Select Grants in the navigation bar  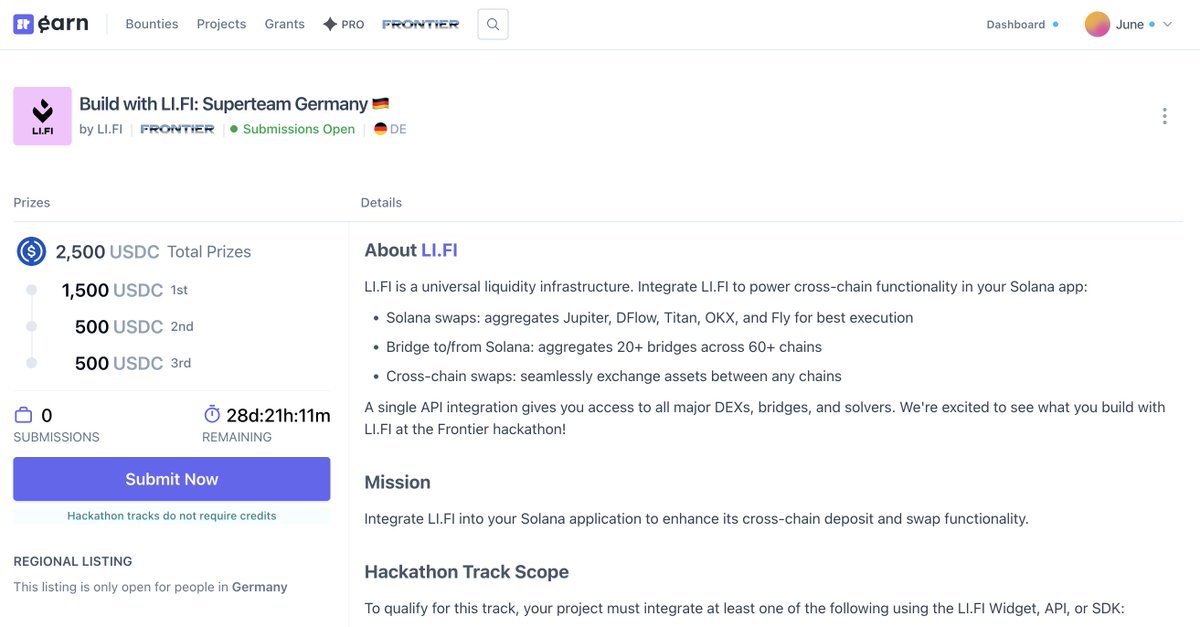[x=284, y=23]
